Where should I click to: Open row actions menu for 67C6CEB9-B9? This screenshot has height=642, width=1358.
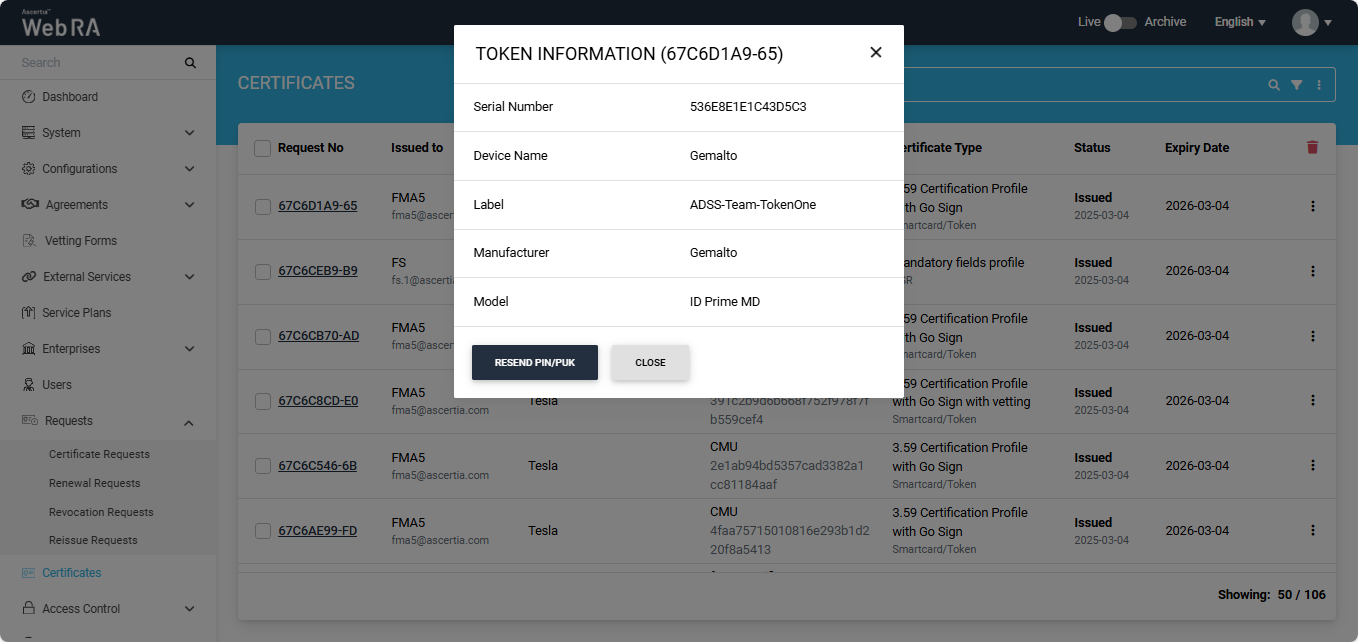pyautogui.click(x=1312, y=271)
